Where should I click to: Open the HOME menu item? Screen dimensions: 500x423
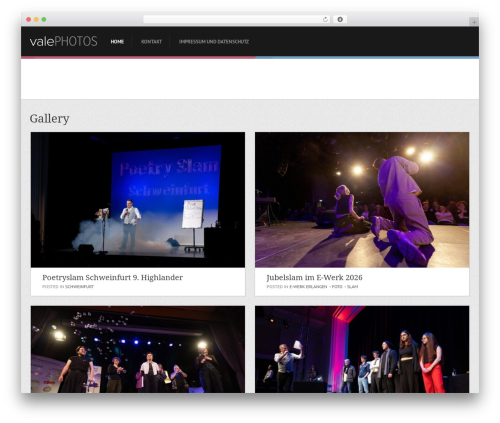pos(117,42)
